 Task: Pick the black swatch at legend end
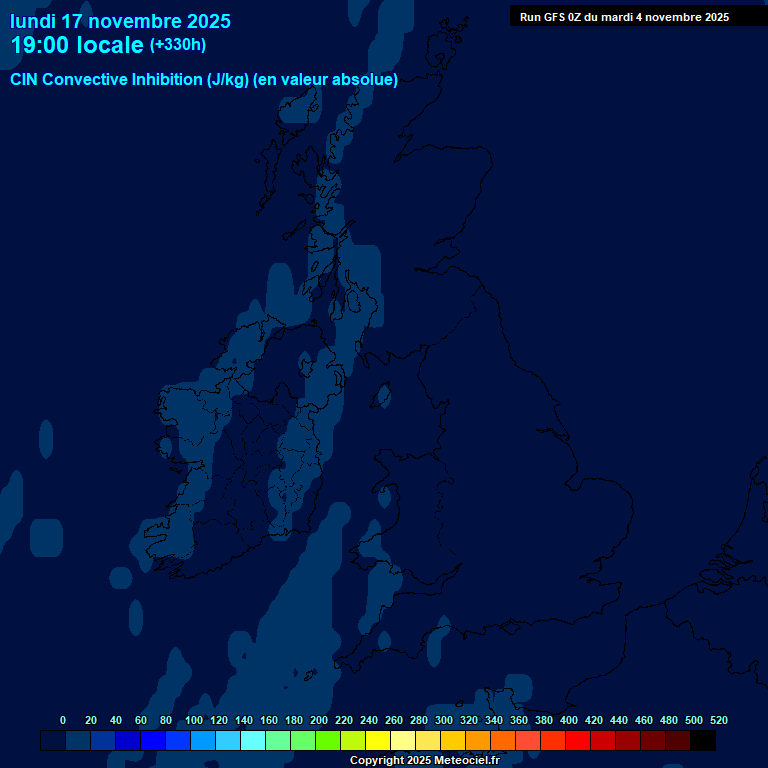[703, 741]
